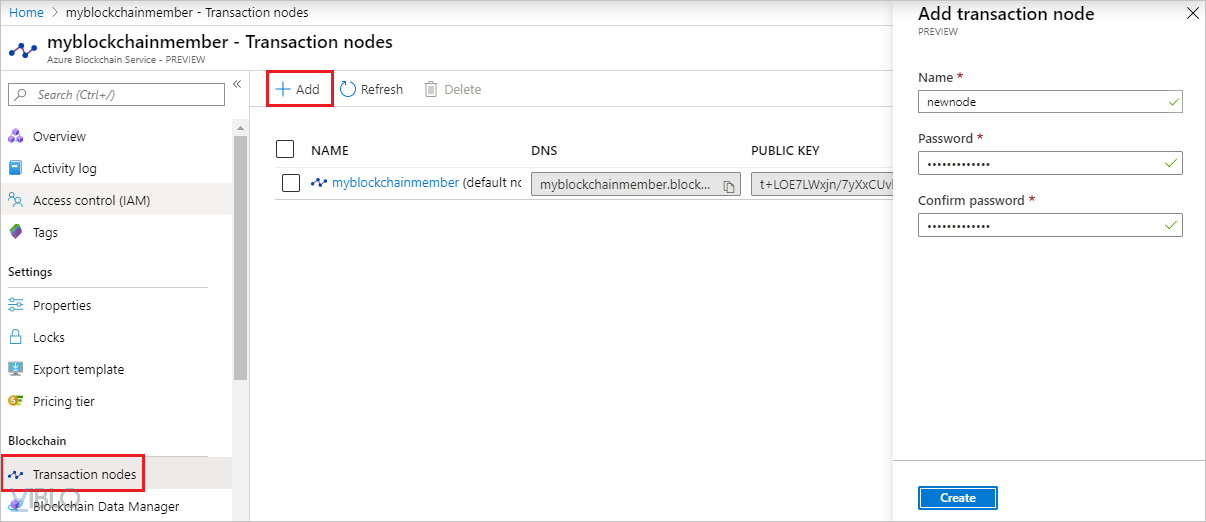The image size is (1206, 522).
Task: Focus the Confirm password field
Action: [x=1040, y=225]
